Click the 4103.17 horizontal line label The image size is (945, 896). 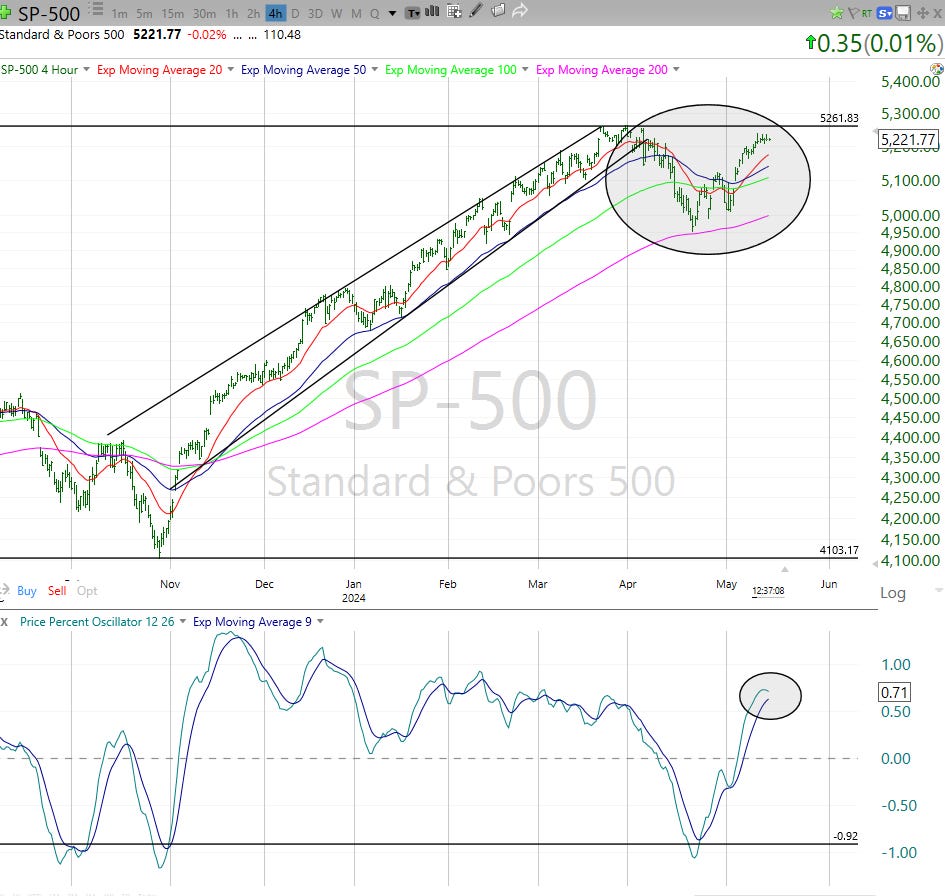839,550
